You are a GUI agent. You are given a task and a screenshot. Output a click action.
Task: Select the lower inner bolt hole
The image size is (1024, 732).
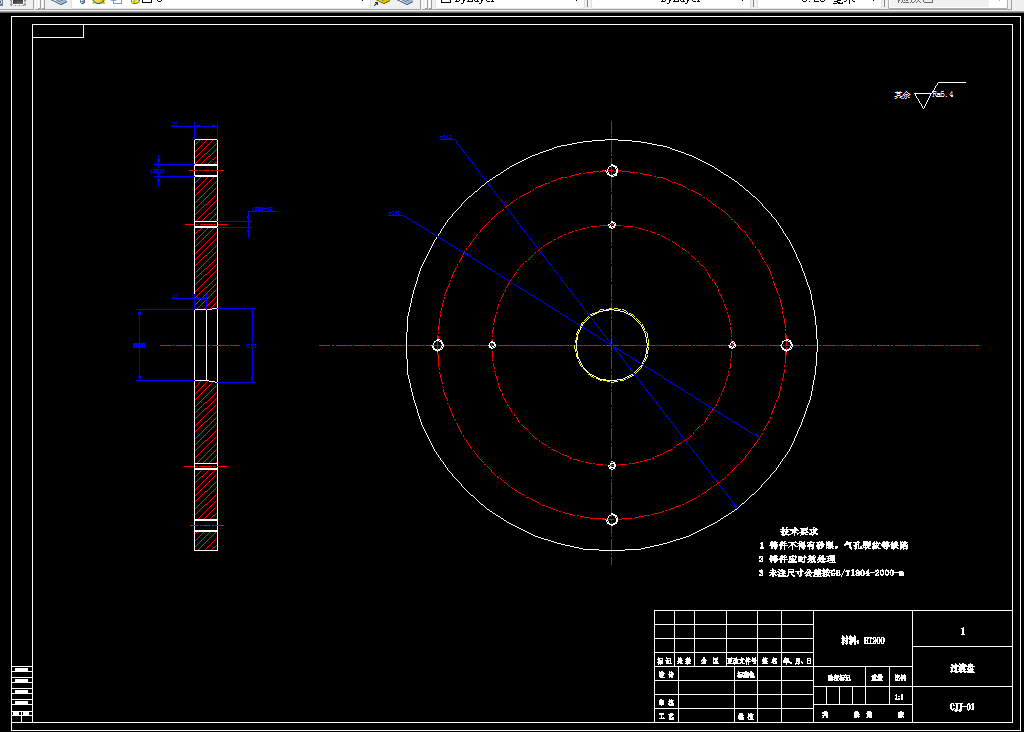(612, 466)
